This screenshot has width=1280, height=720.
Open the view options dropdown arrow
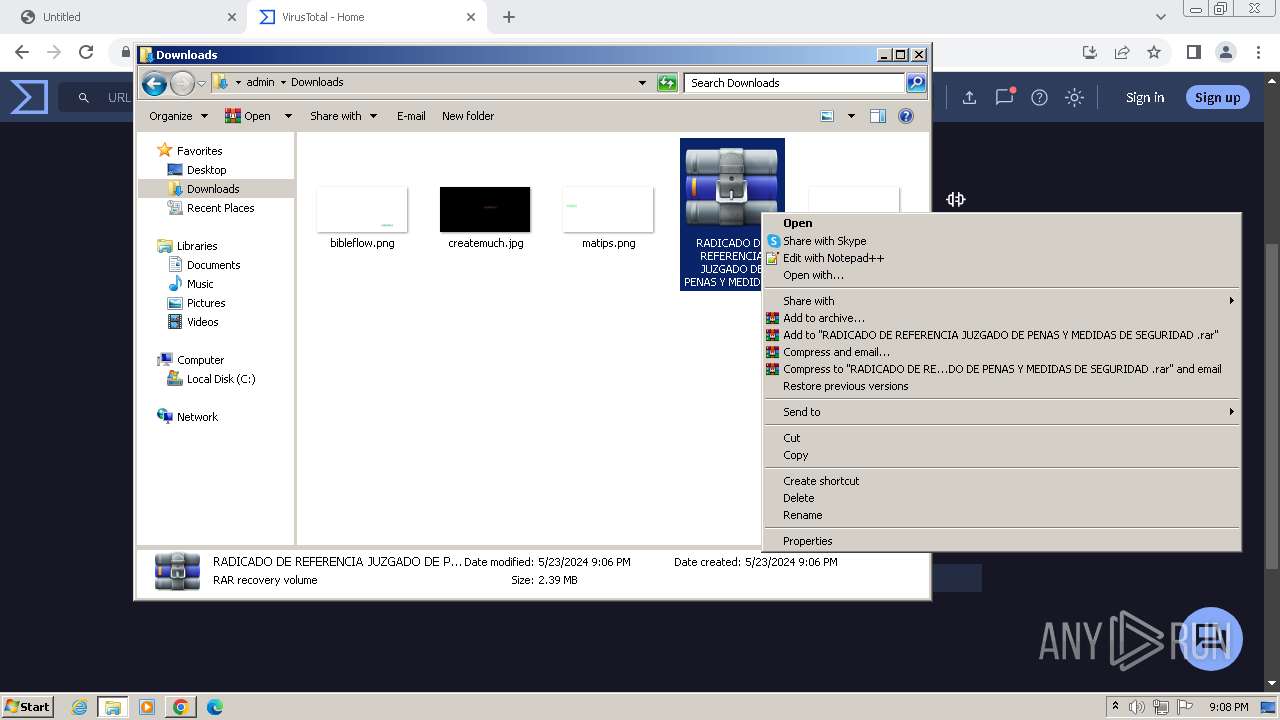851,116
